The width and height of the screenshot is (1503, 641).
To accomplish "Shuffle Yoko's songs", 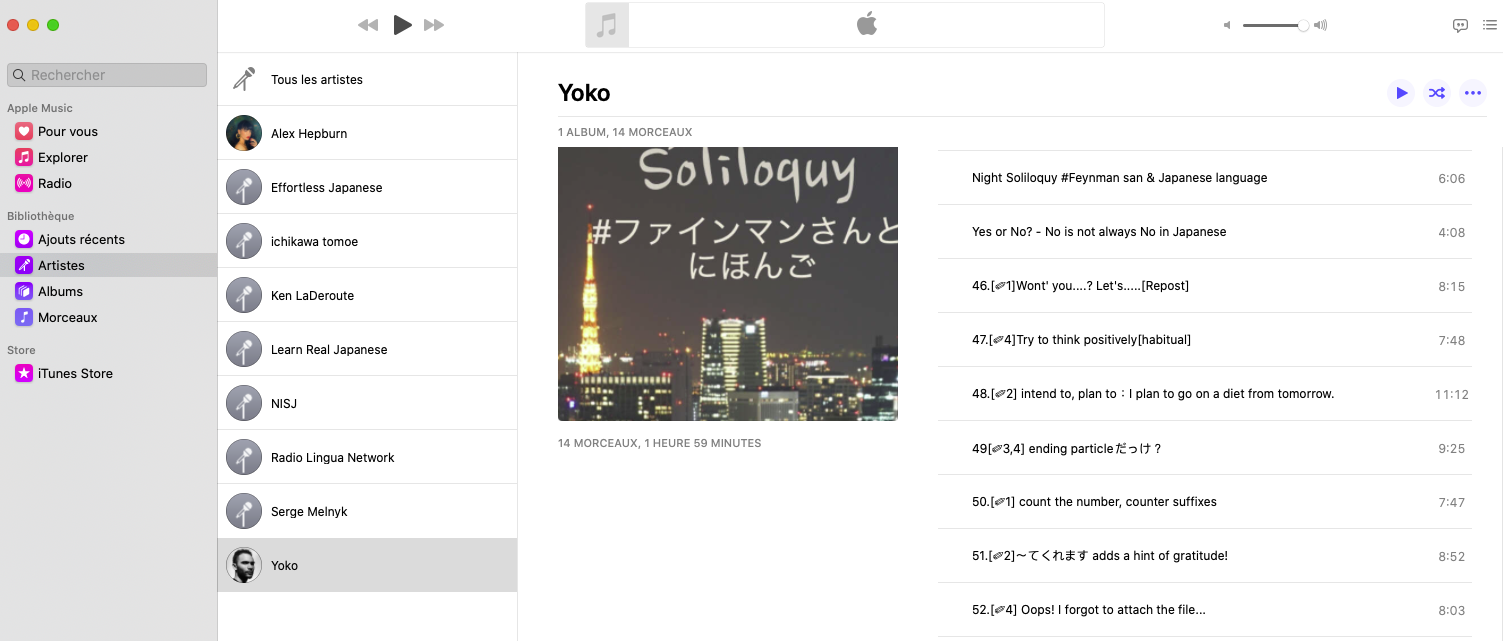I will [x=1437, y=93].
